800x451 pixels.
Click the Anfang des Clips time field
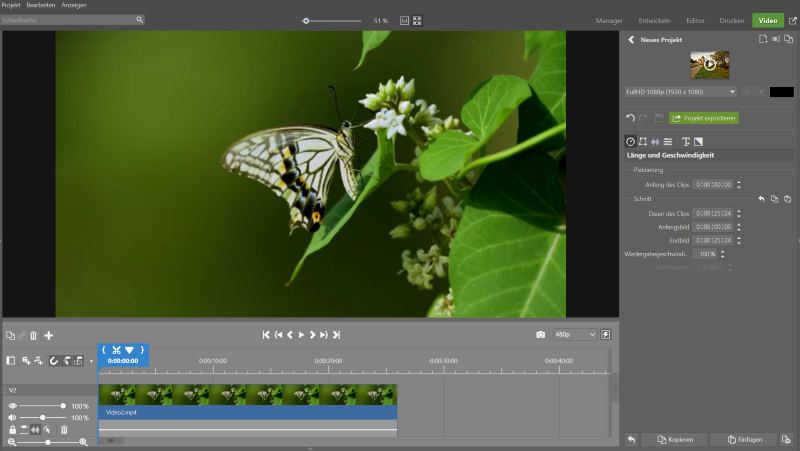coord(713,185)
